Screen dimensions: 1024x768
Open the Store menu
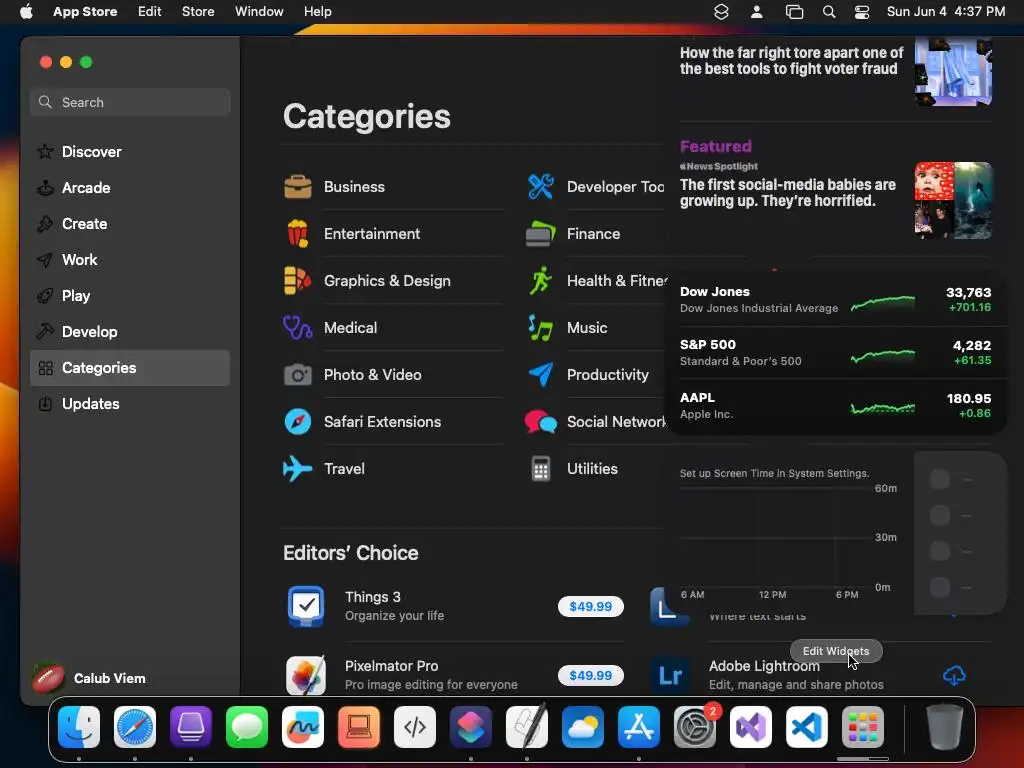[x=198, y=12]
